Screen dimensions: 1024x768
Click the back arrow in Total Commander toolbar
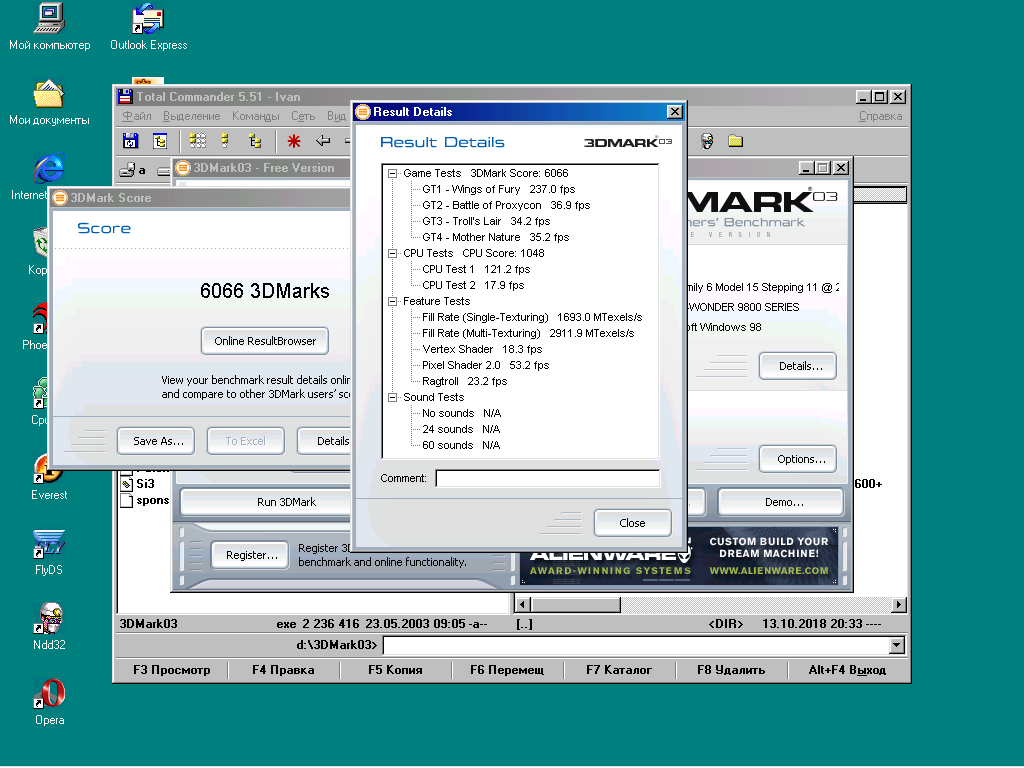click(323, 141)
